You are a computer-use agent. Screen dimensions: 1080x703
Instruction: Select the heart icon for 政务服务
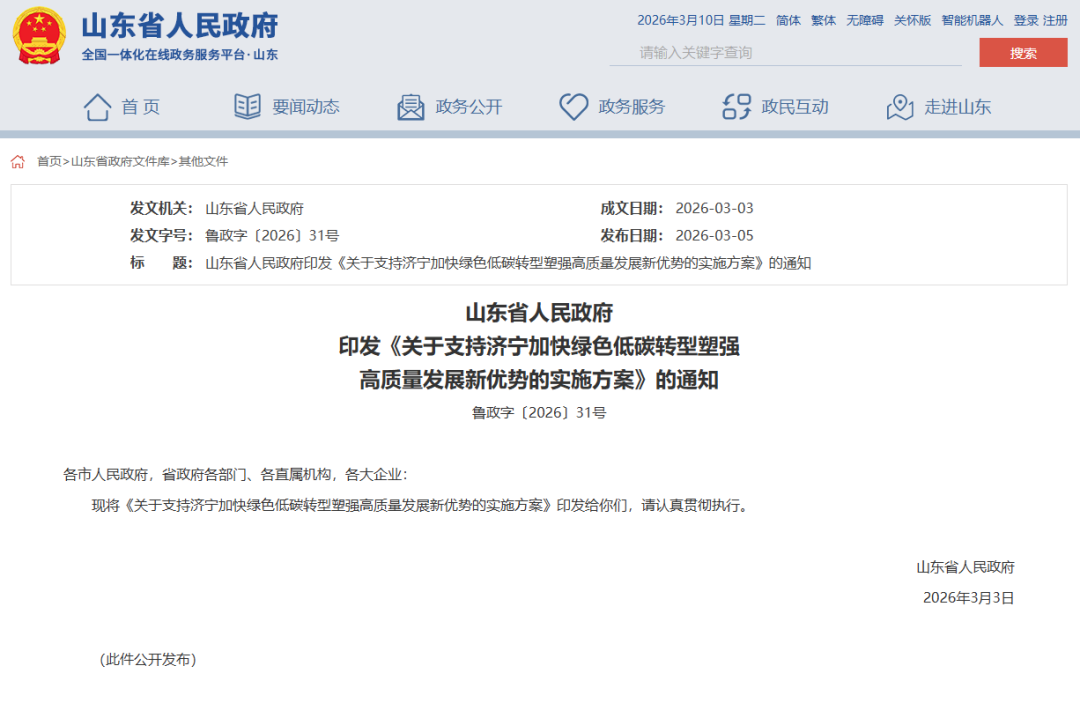click(x=573, y=105)
